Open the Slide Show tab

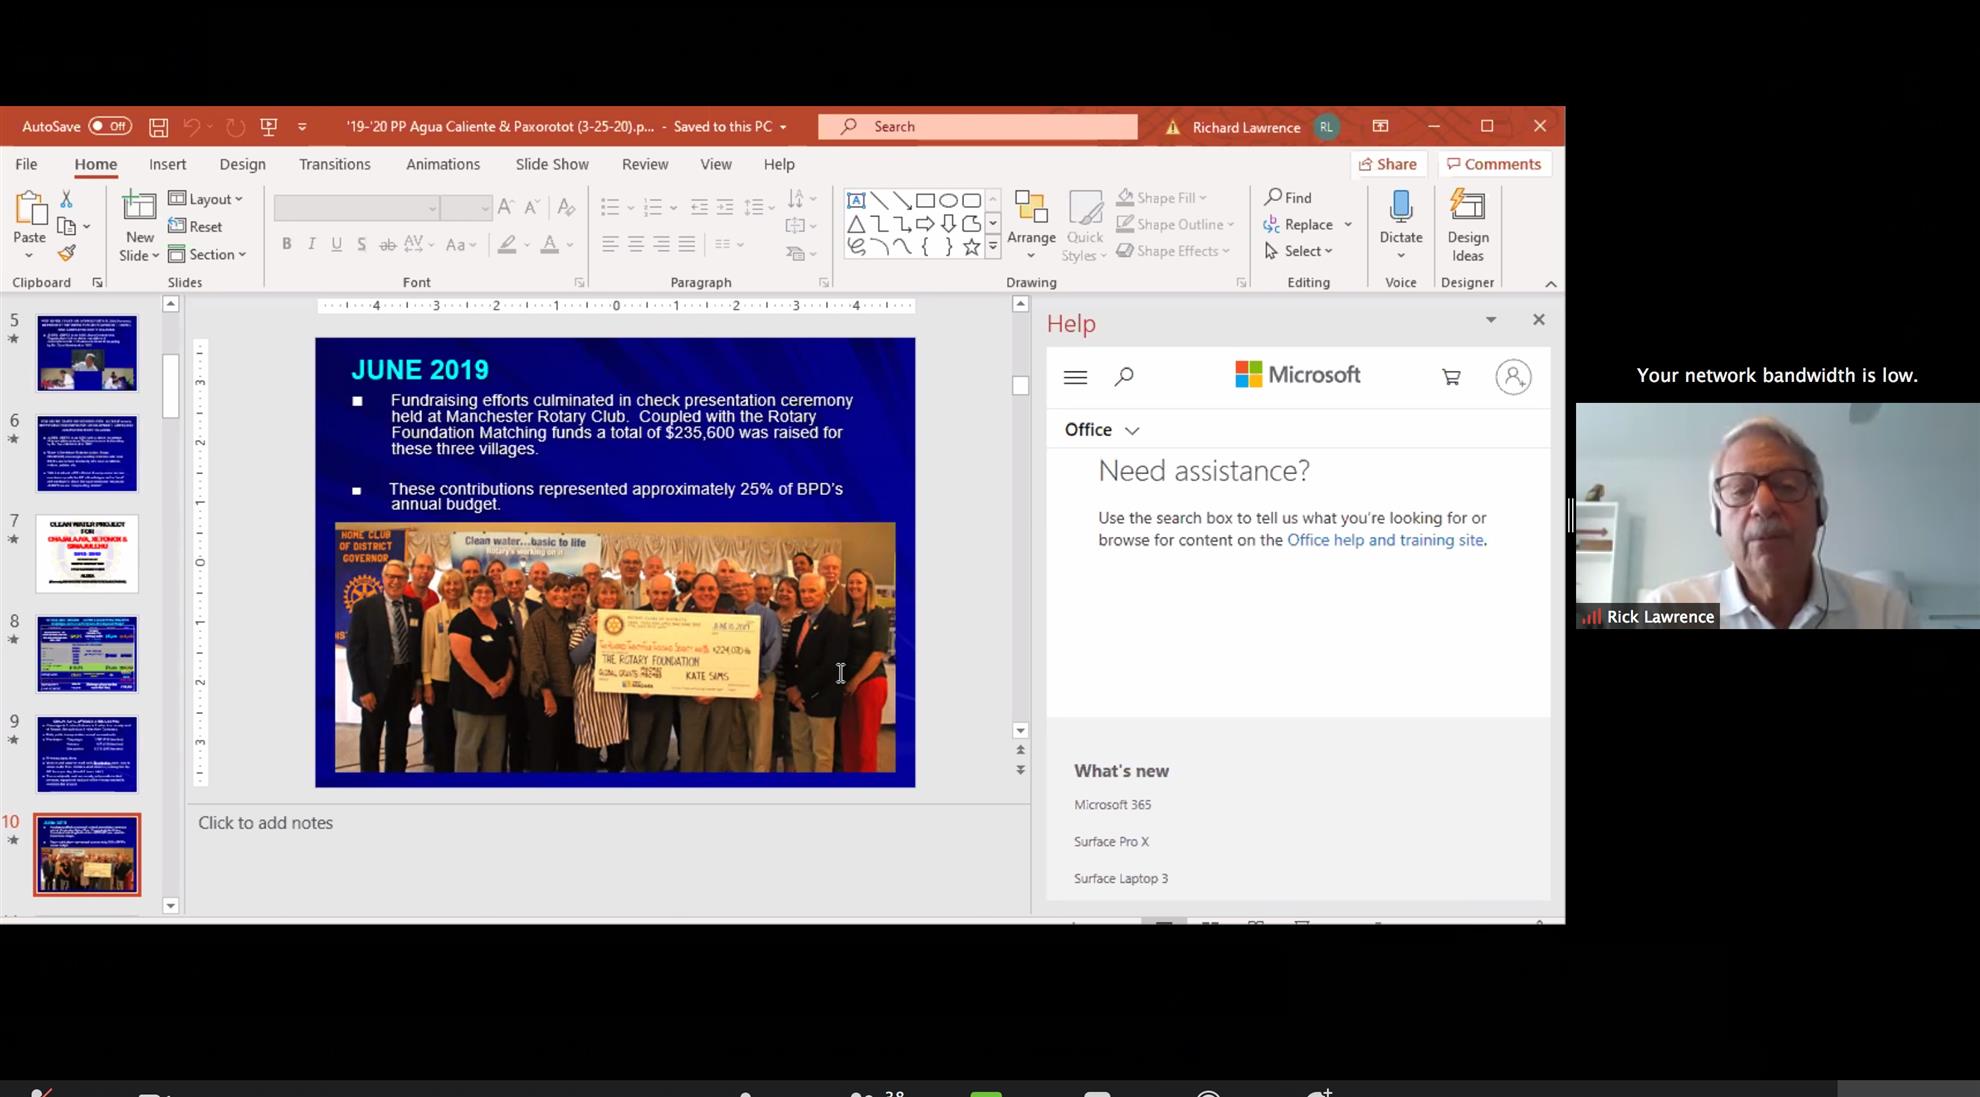tap(551, 164)
